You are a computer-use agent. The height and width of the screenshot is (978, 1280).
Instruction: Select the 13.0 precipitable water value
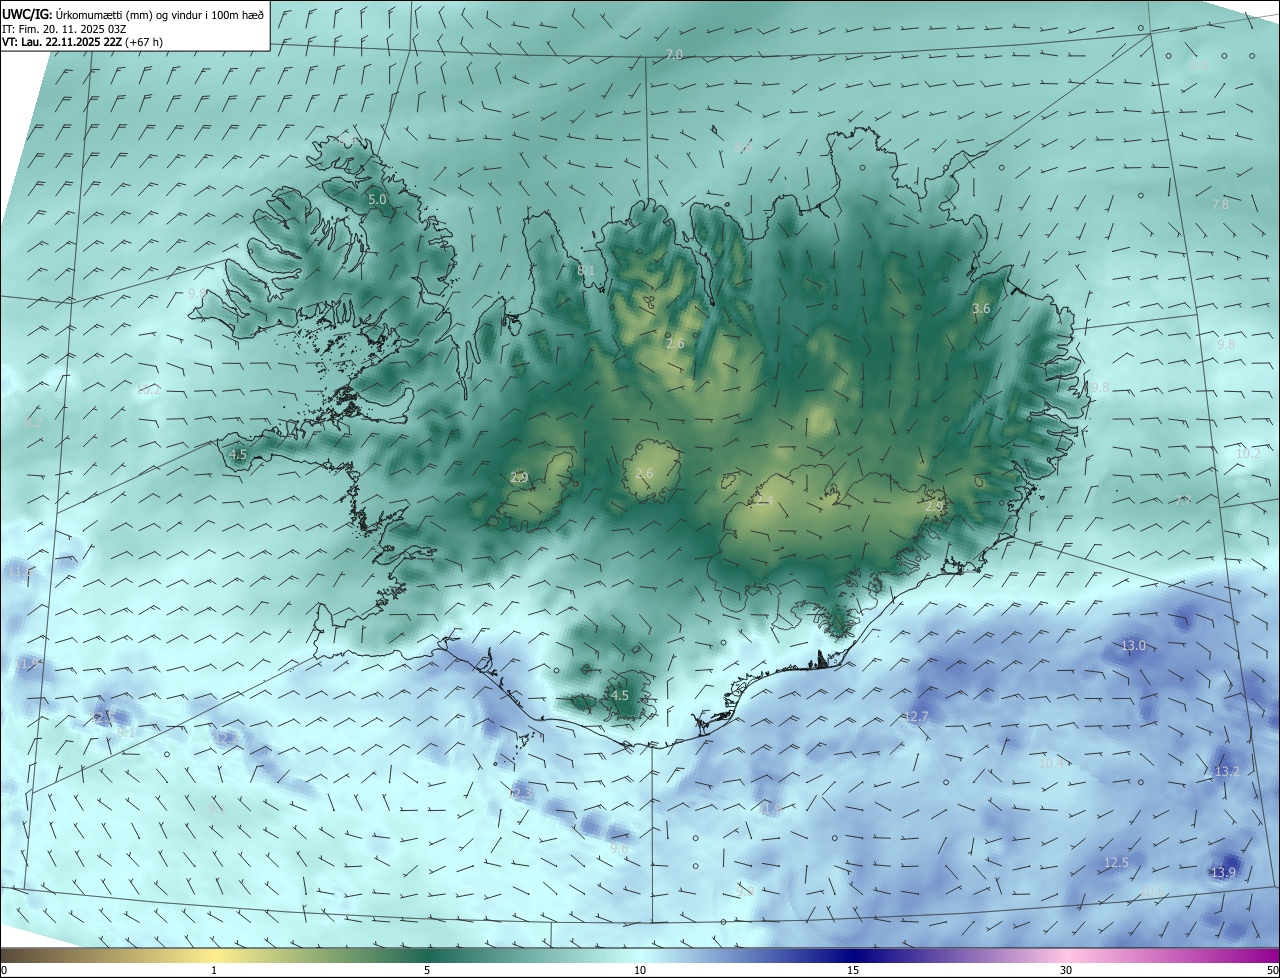coord(1133,646)
